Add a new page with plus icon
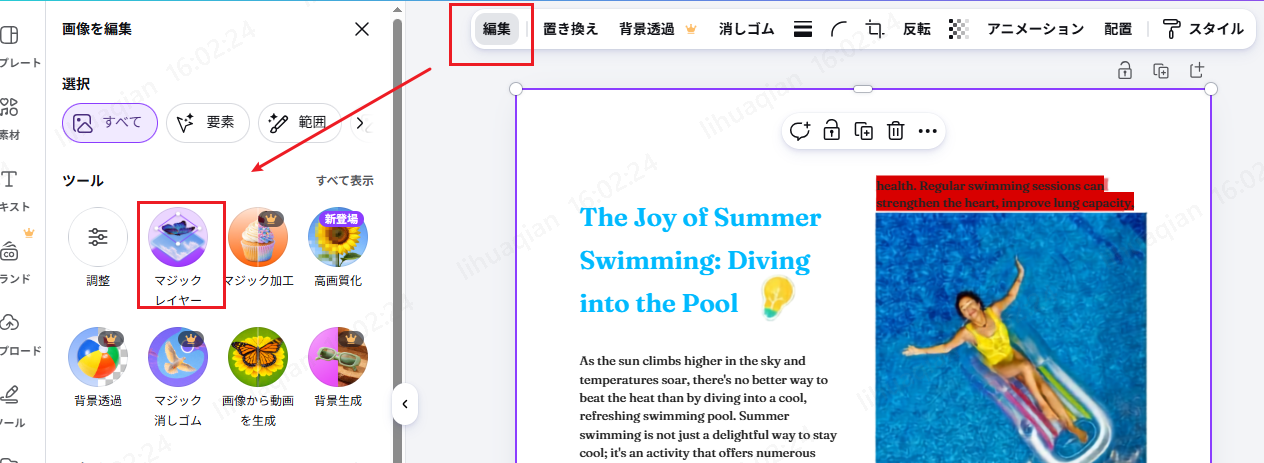The image size is (1264, 463). (1197, 70)
